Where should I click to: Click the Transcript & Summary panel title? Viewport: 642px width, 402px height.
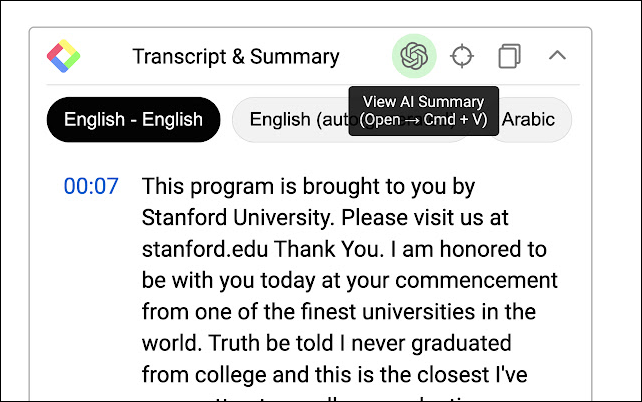236,56
